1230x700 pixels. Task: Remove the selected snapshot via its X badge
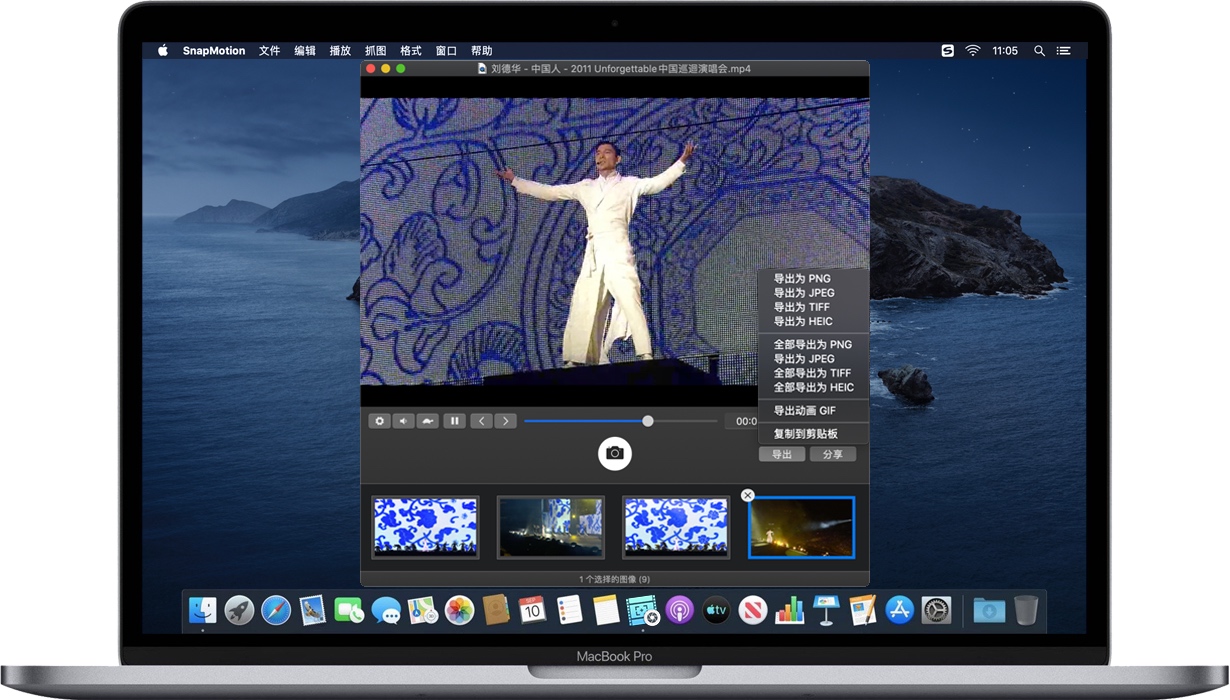[x=748, y=495]
